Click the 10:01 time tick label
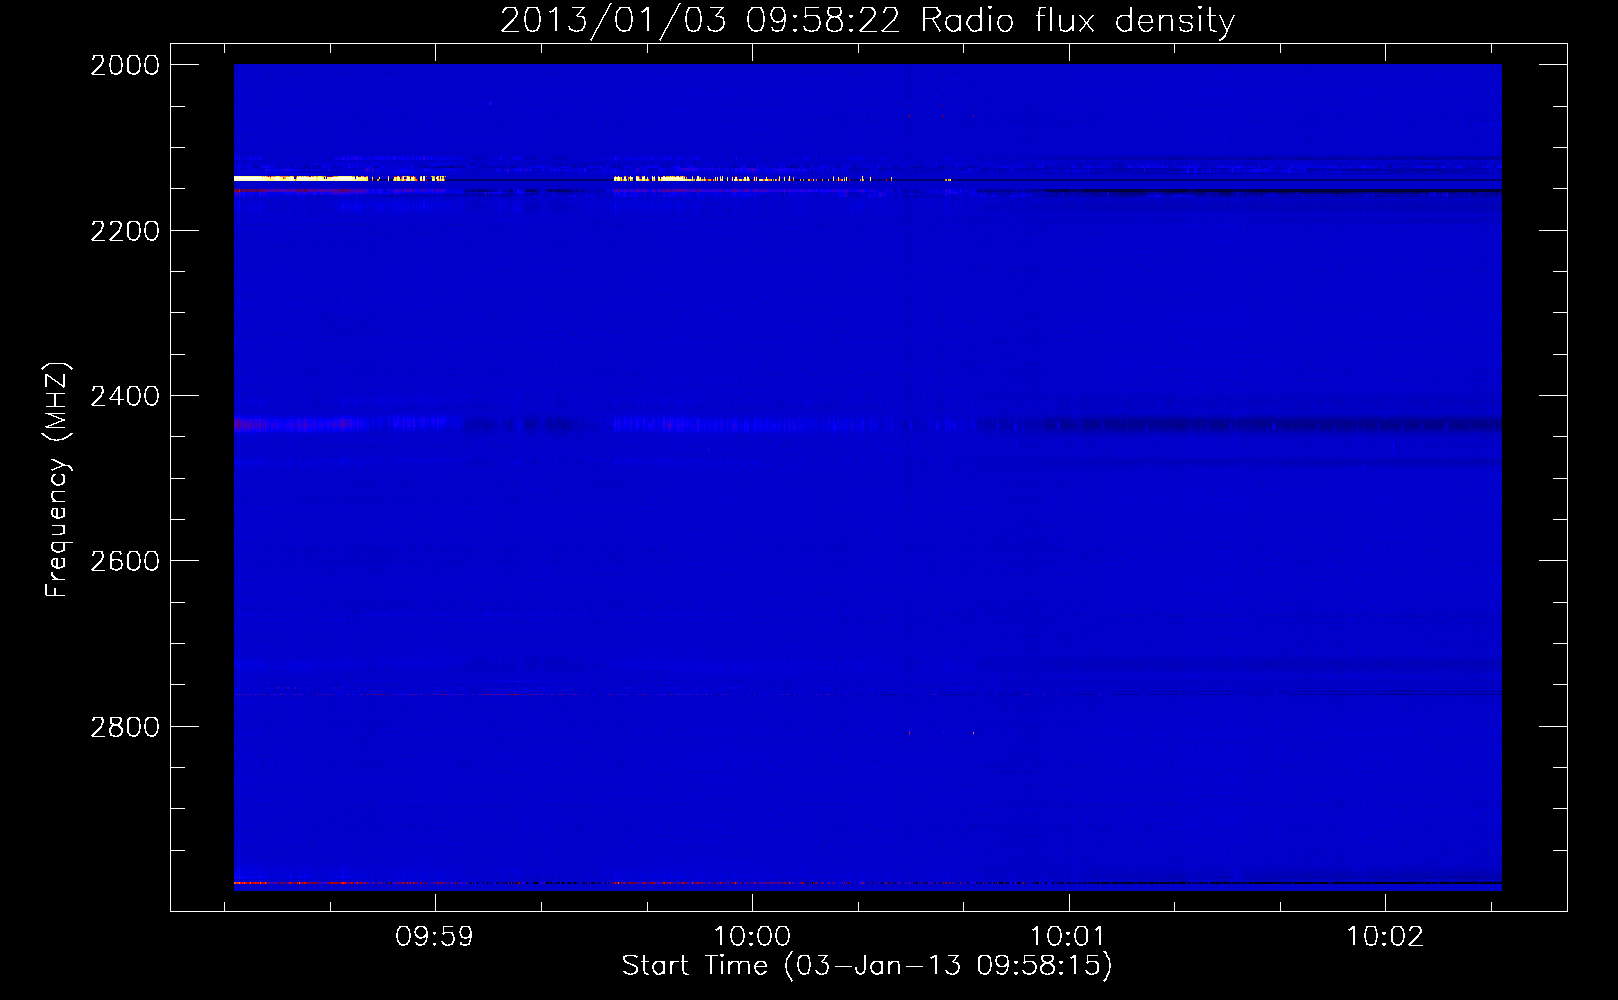Viewport: 1618px width, 1000px height. [x=1068, y=937]
